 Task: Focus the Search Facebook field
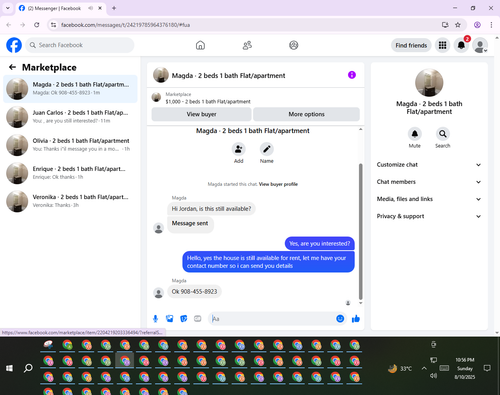[x=80, y=45]
